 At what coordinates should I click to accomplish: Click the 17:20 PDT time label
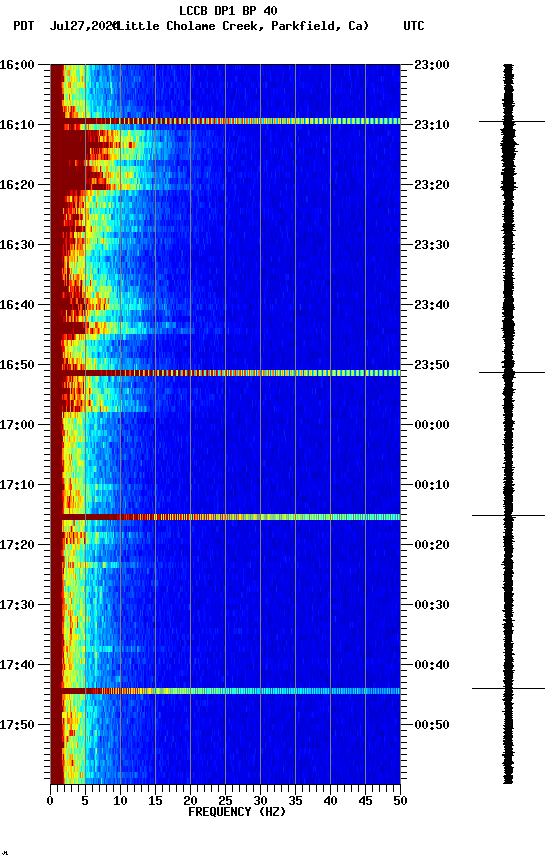(x=17, y=545)
